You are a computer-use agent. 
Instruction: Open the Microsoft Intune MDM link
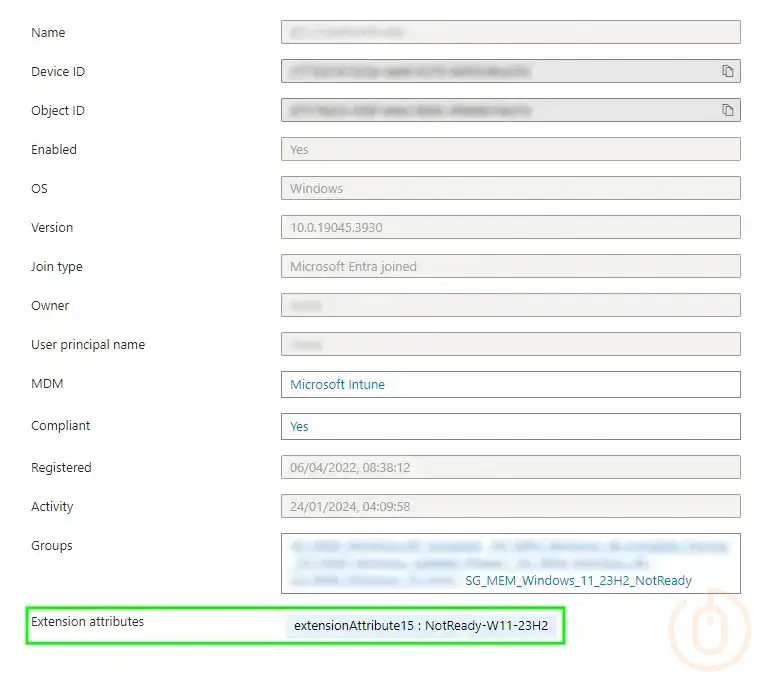click(337, 384)
